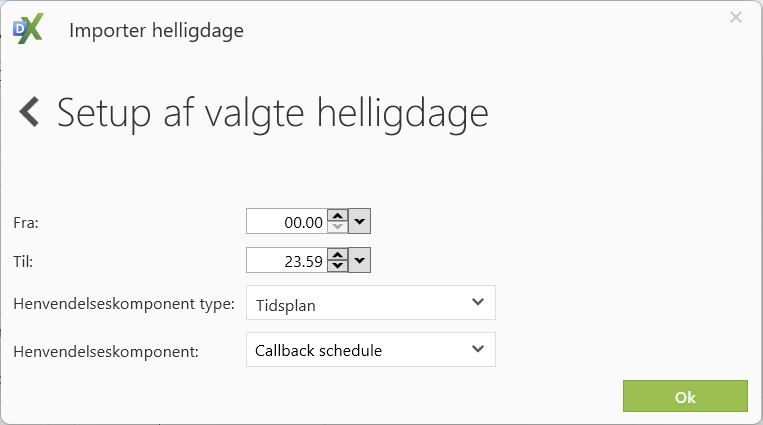The height and width of the screenshot is (425, 763).
Task: Close the Importer helligdage dialog
Action: (736, 17)
